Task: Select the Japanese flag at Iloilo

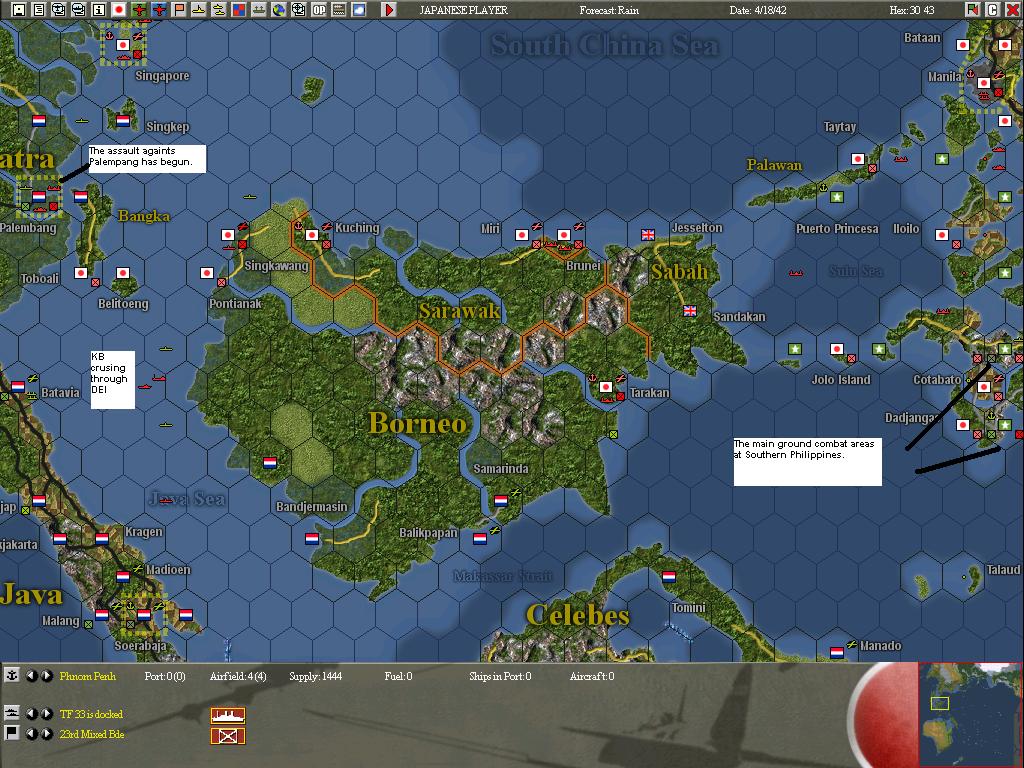Action: tap(942, 234)
